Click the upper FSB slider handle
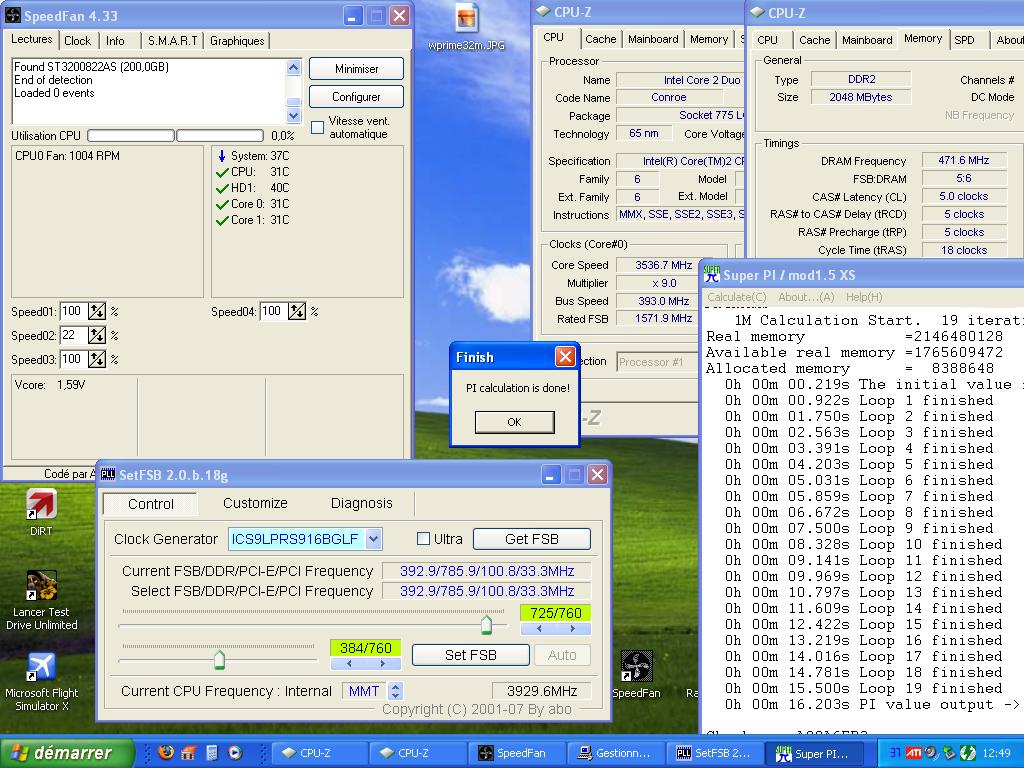Screen dimensions: 1024x768 point(486,624)
